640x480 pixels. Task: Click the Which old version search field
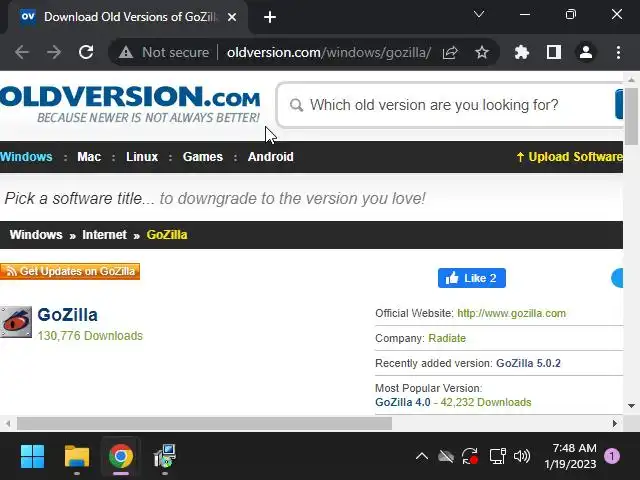pyautogui.click(x=449, y=105)
